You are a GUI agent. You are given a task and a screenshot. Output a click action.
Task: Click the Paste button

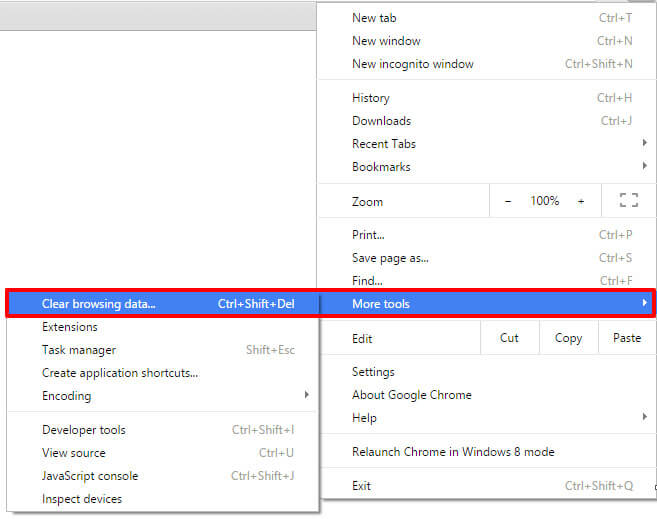click(x=627, y=338)
